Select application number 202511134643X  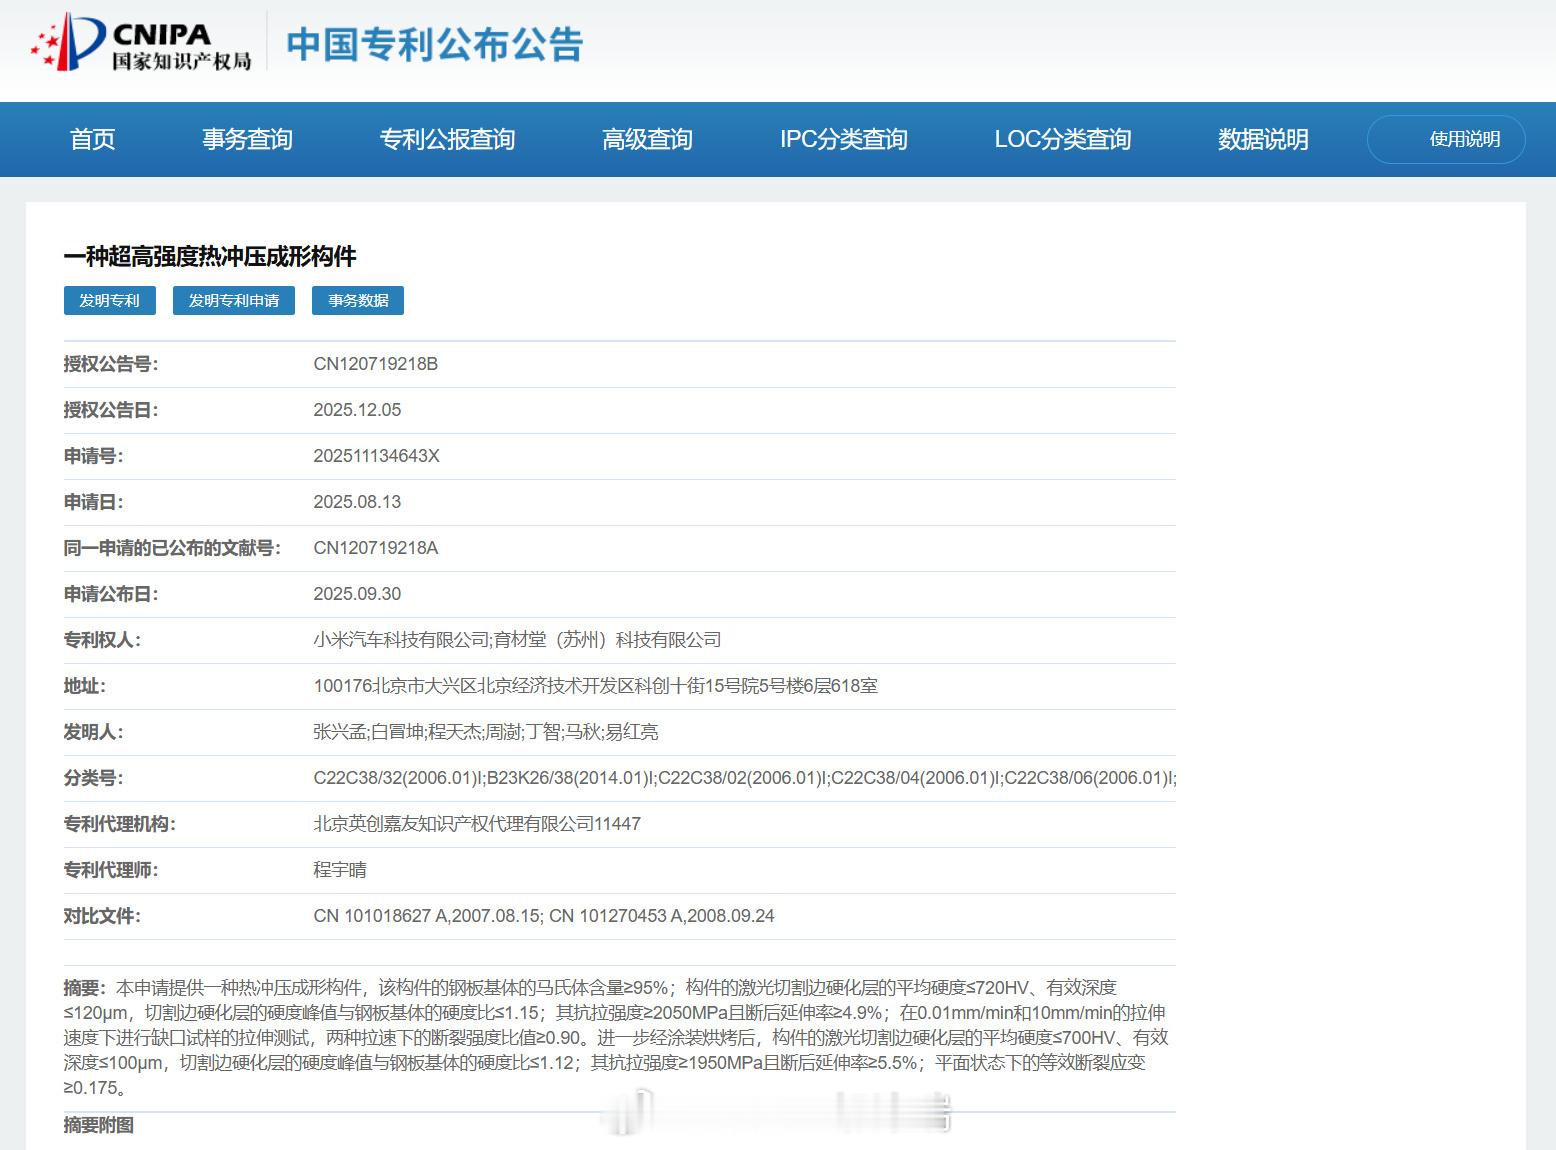[x=376, y=456]
